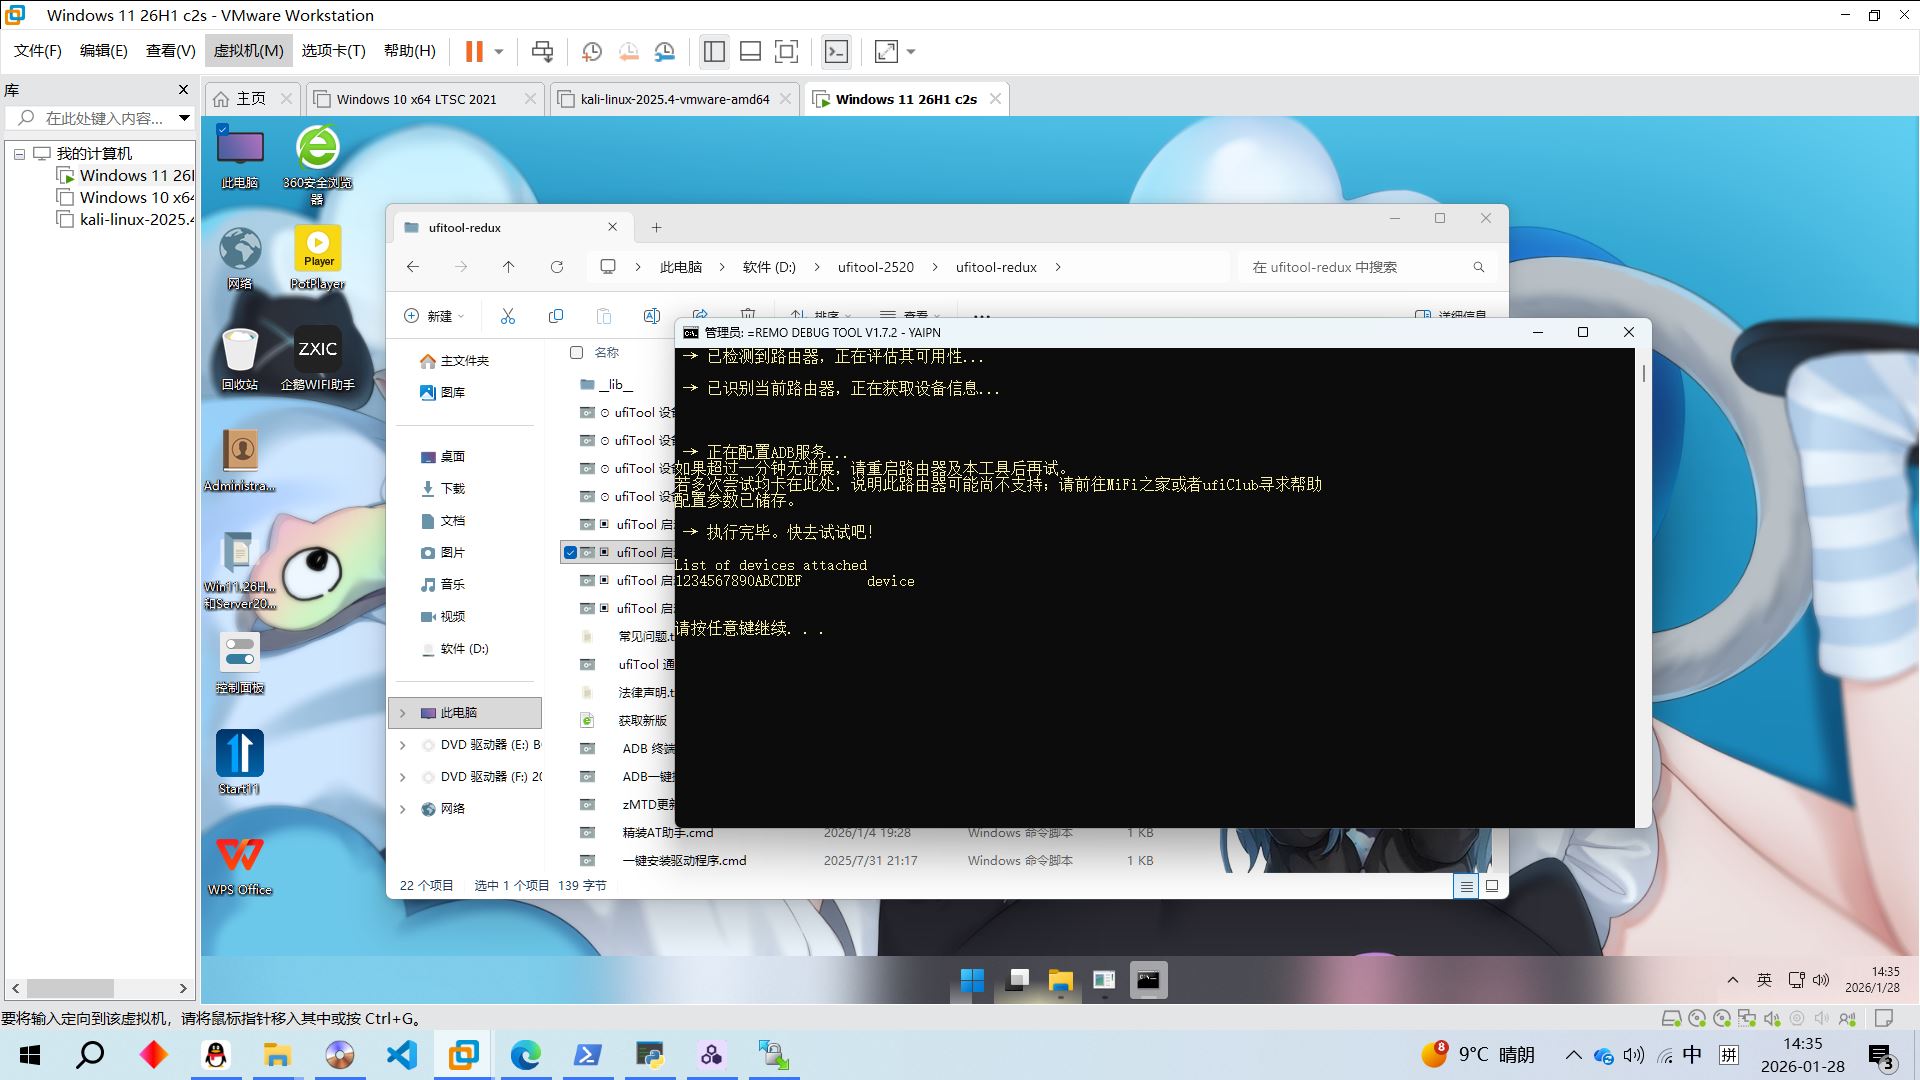The height and width of the screenshot is (1080, 1920).
Task: Expand the DVD 驱动器 (E:) tree node
Action: pos(403,745)
